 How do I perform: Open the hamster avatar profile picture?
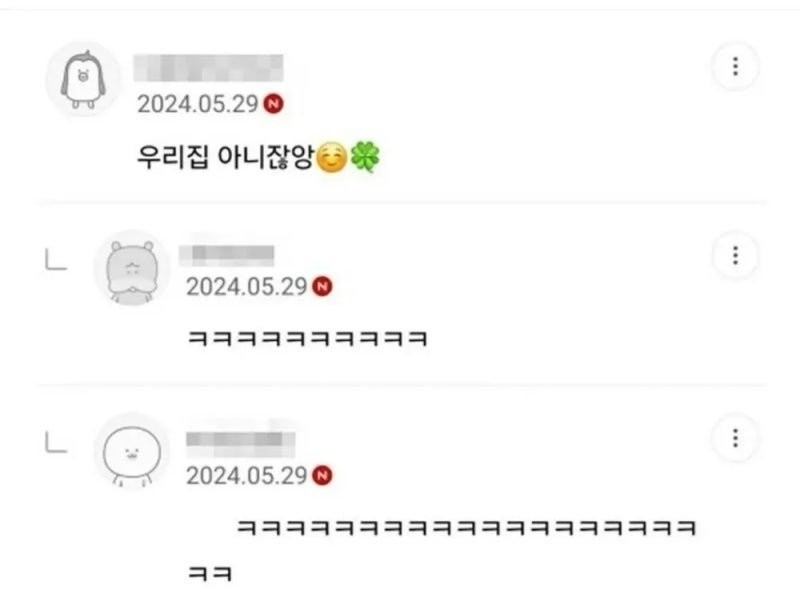132,268
